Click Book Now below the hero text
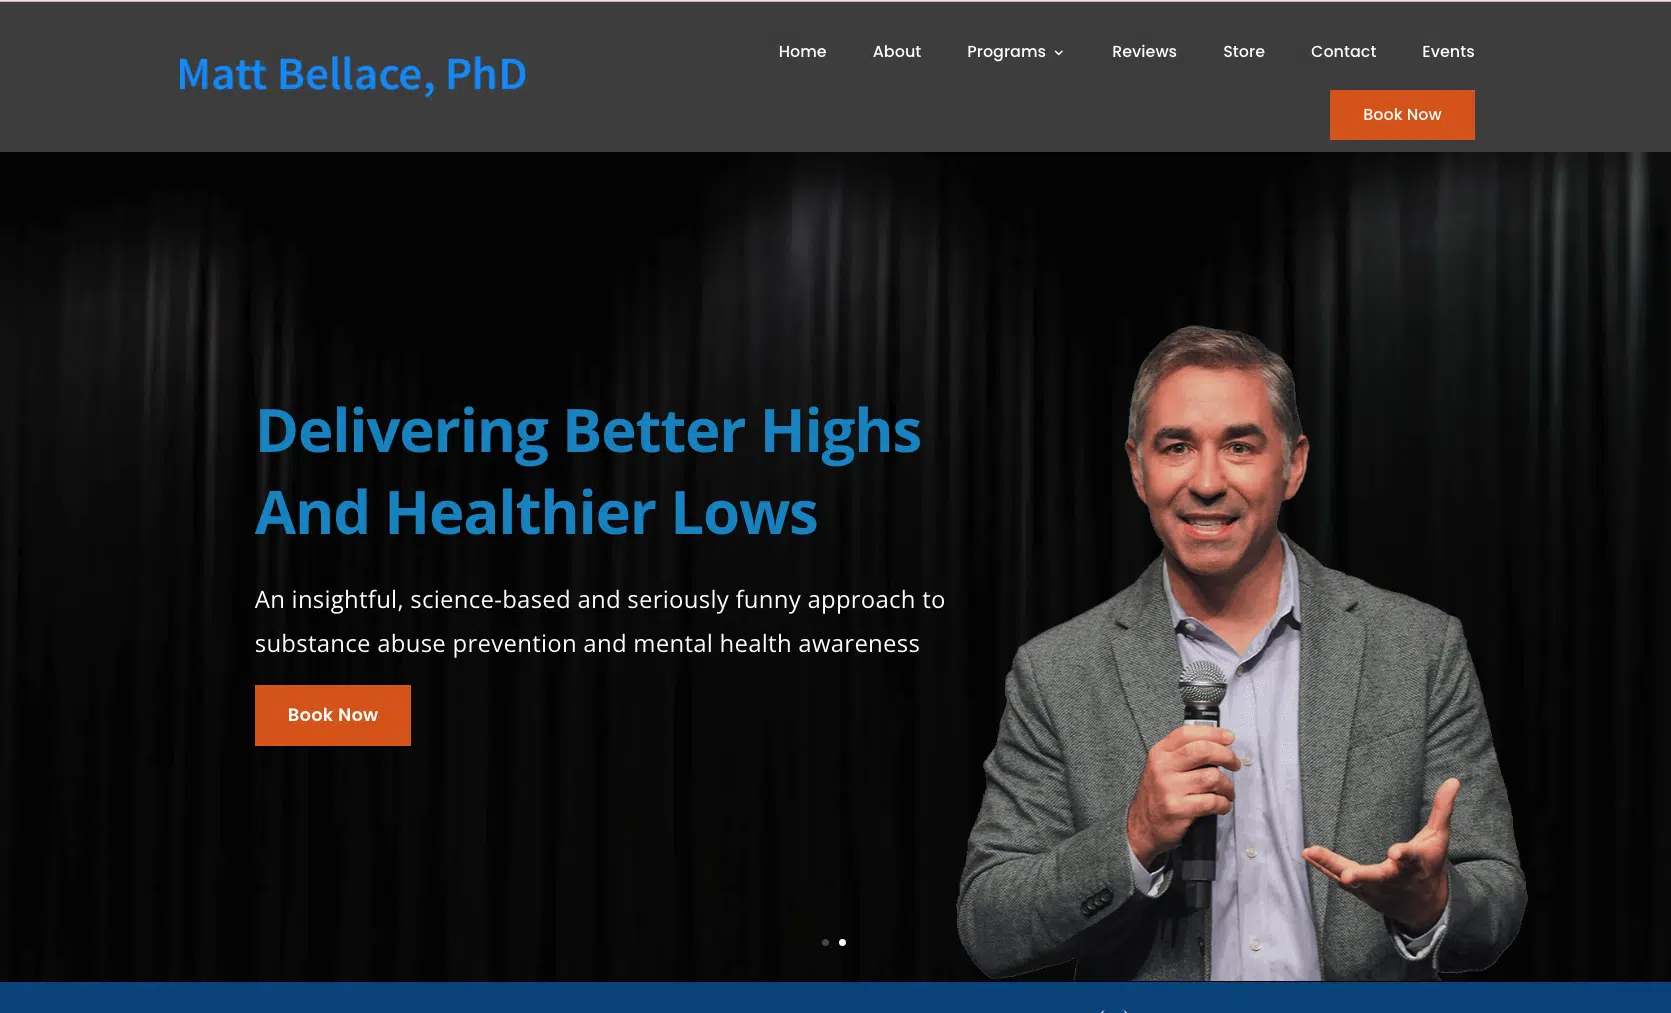This screenshot has height=1013, width=1671. pyautogui.click(x=333, y=715)
